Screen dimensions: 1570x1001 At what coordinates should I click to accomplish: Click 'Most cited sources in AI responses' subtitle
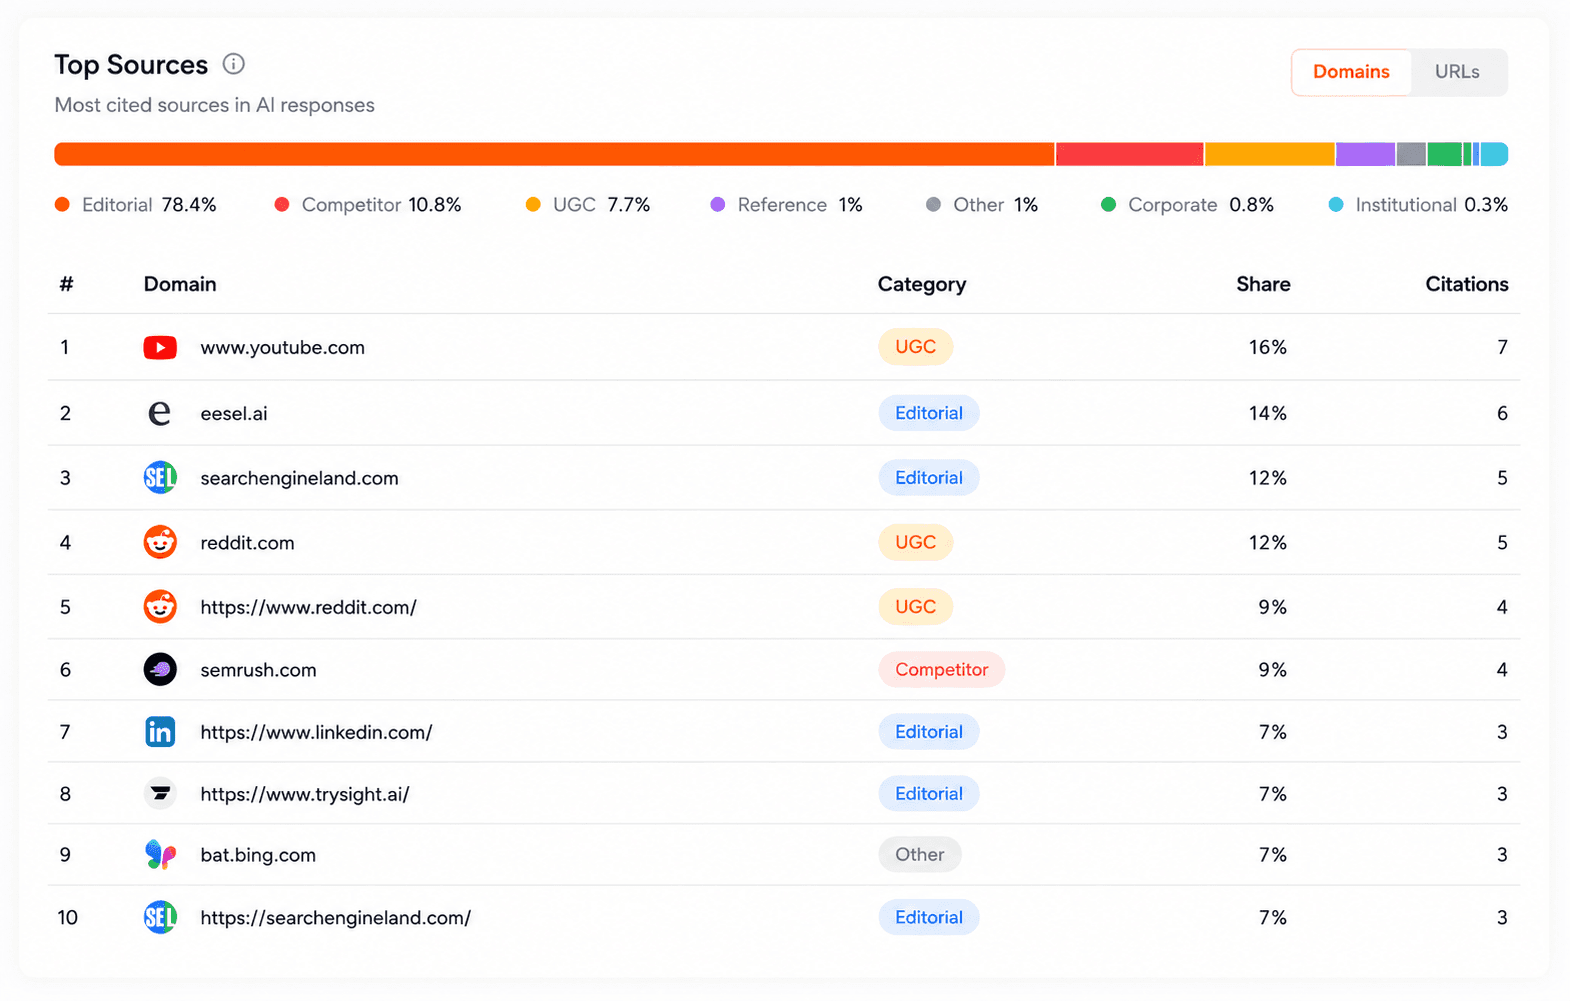tap(214, 105)
